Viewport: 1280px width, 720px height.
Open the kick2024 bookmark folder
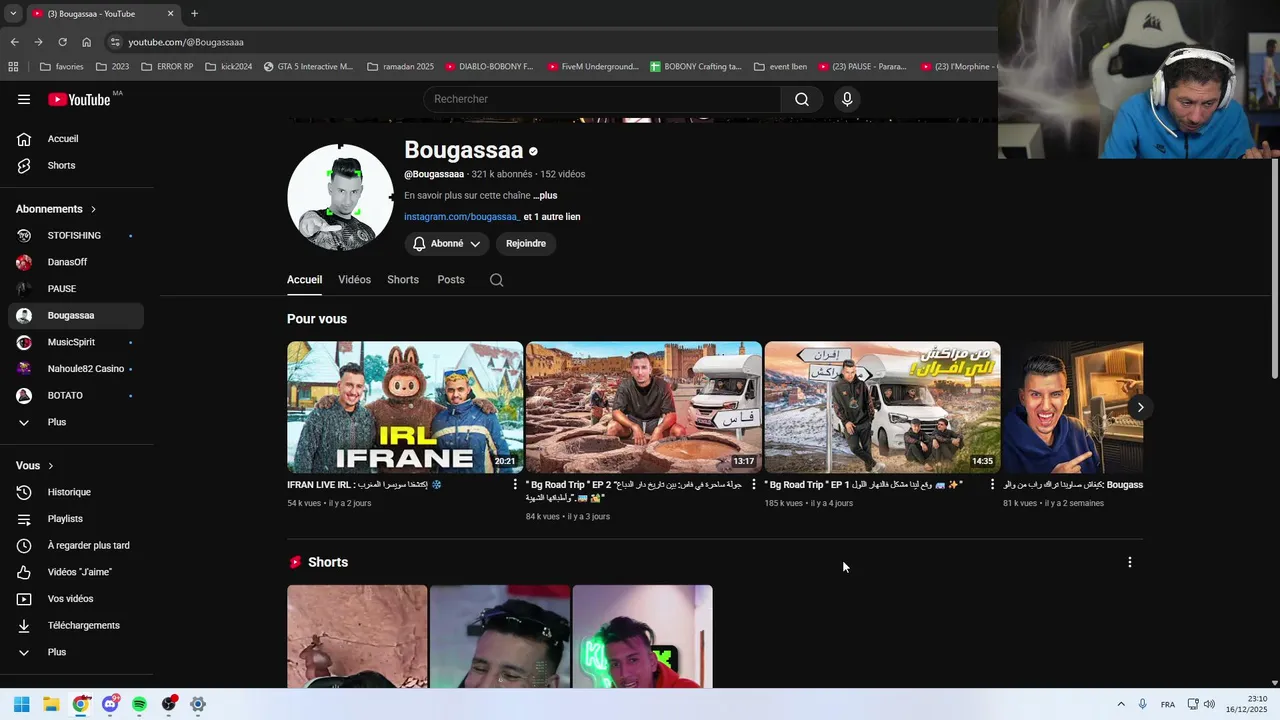(228, 67)
